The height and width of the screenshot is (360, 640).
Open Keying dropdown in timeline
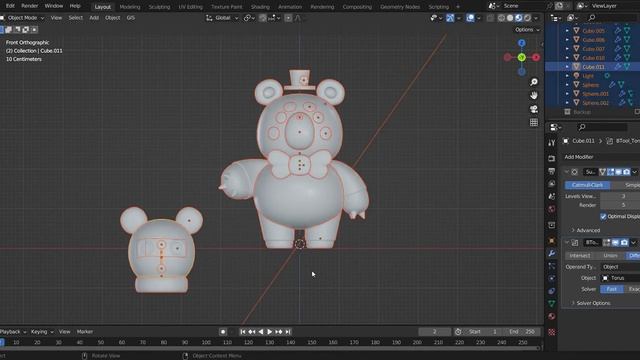coord(42,332)
